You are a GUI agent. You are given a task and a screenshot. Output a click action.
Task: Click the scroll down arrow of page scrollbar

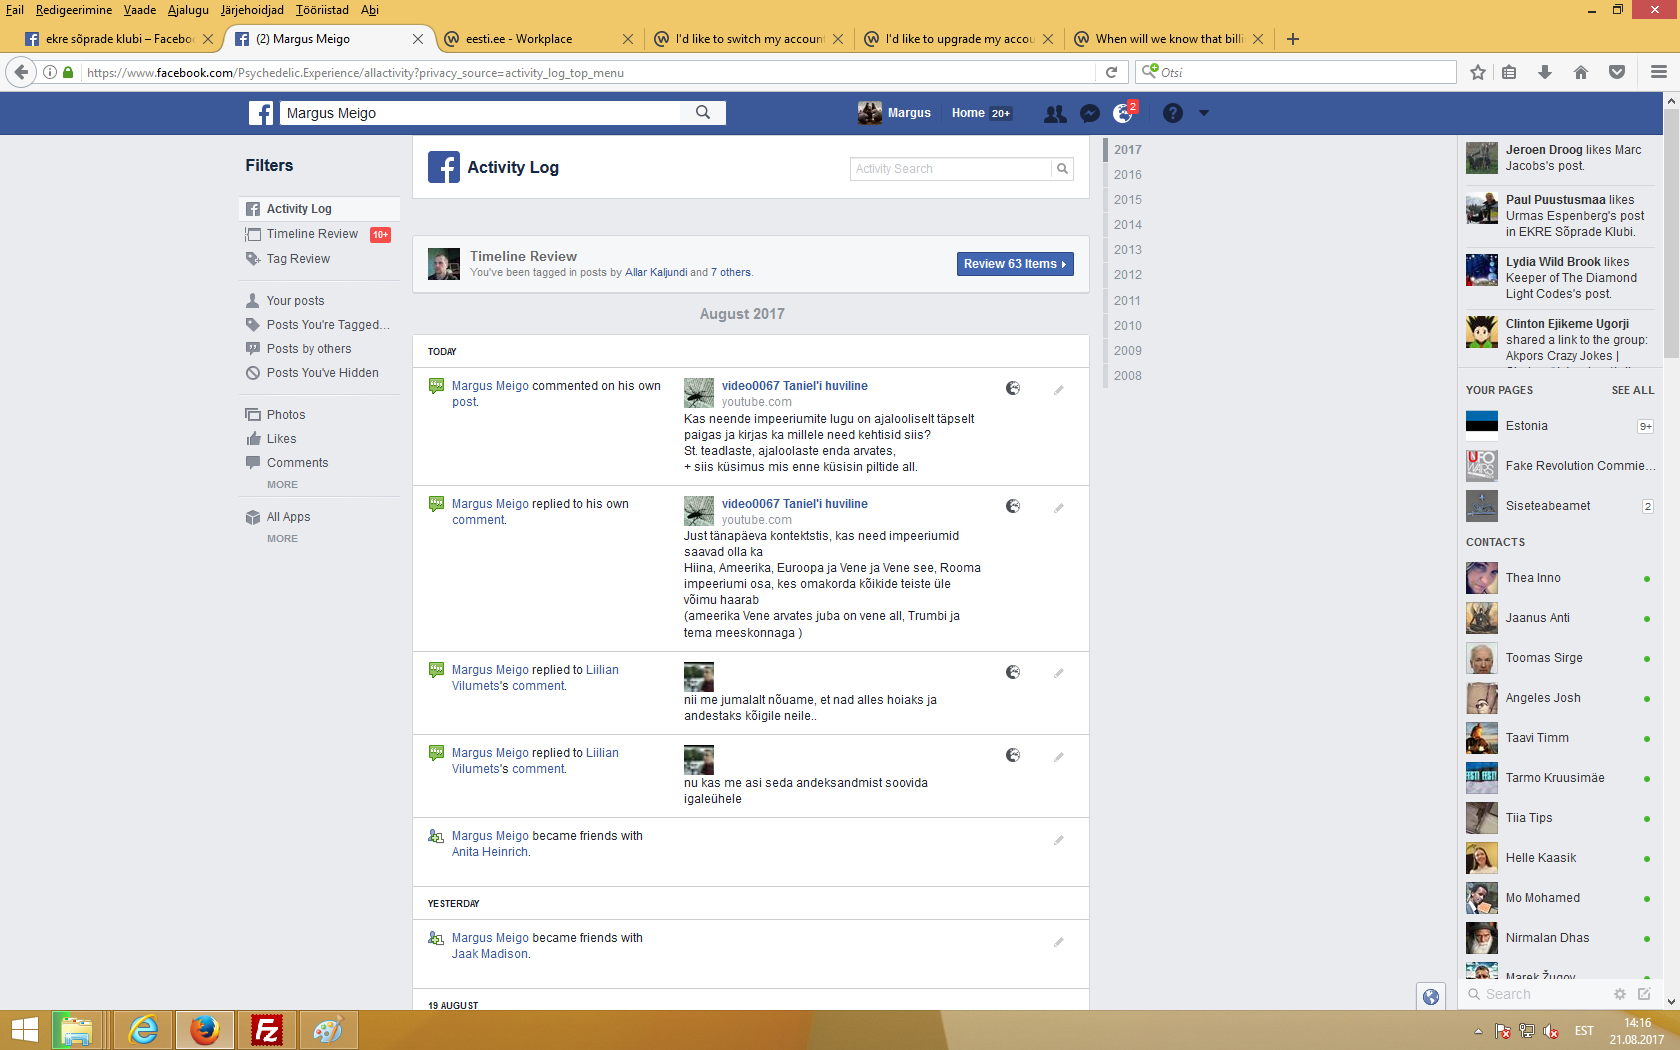(1671, 1001)
